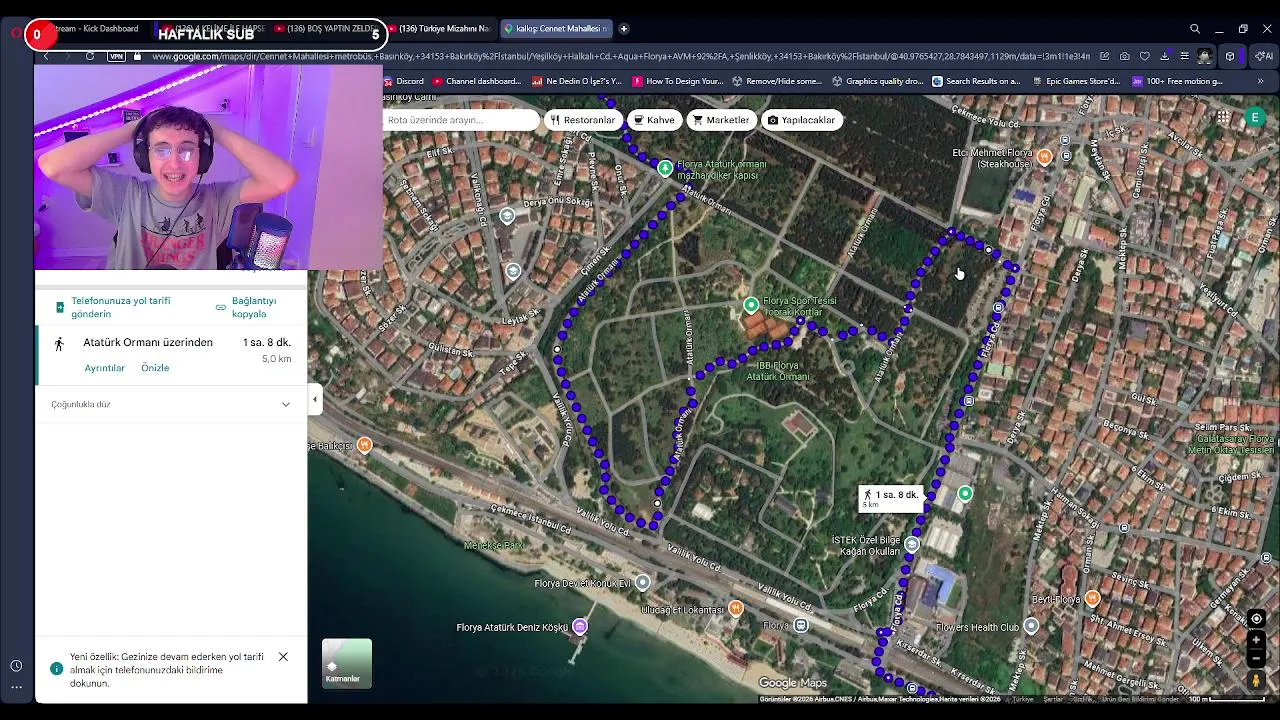This screenshot has height=720, width=1280.
Task: Click the walking icon beside Atatürk Ormanı route
Action: coord(59,344)
